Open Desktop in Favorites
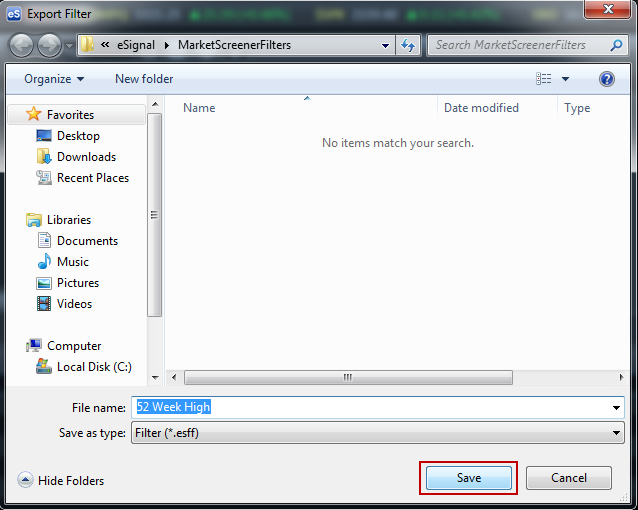This screenshot has height=510, width=638. pos(78,136)
